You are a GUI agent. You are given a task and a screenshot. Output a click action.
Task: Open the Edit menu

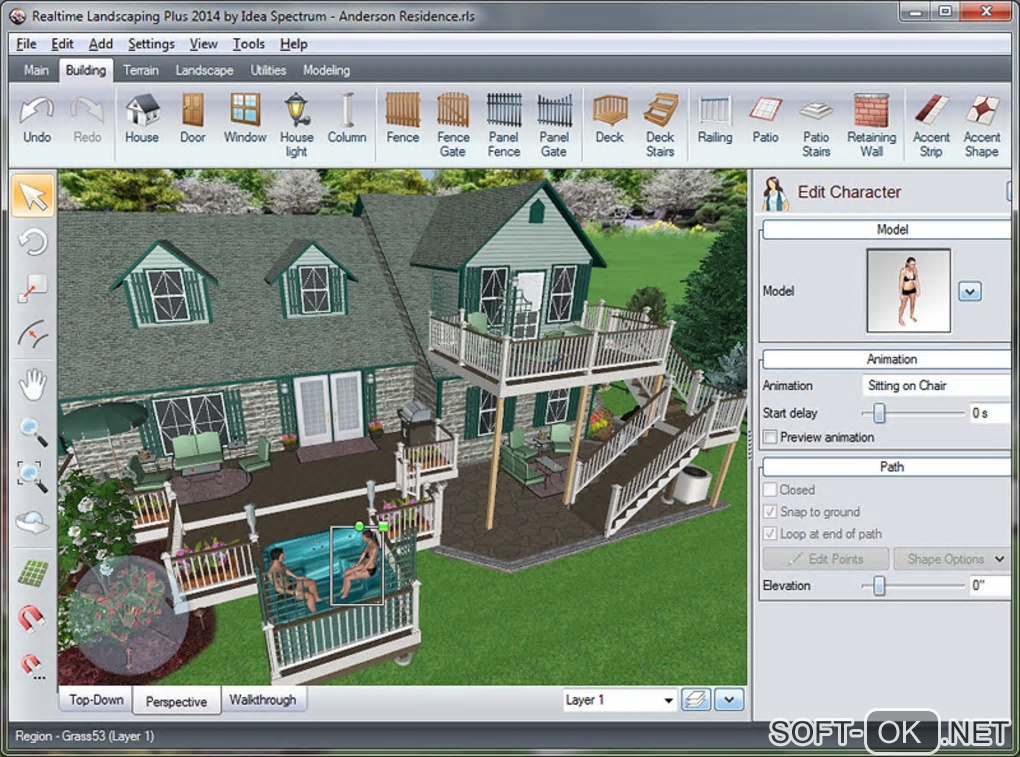pyautogui.click(x=62, y=44)
